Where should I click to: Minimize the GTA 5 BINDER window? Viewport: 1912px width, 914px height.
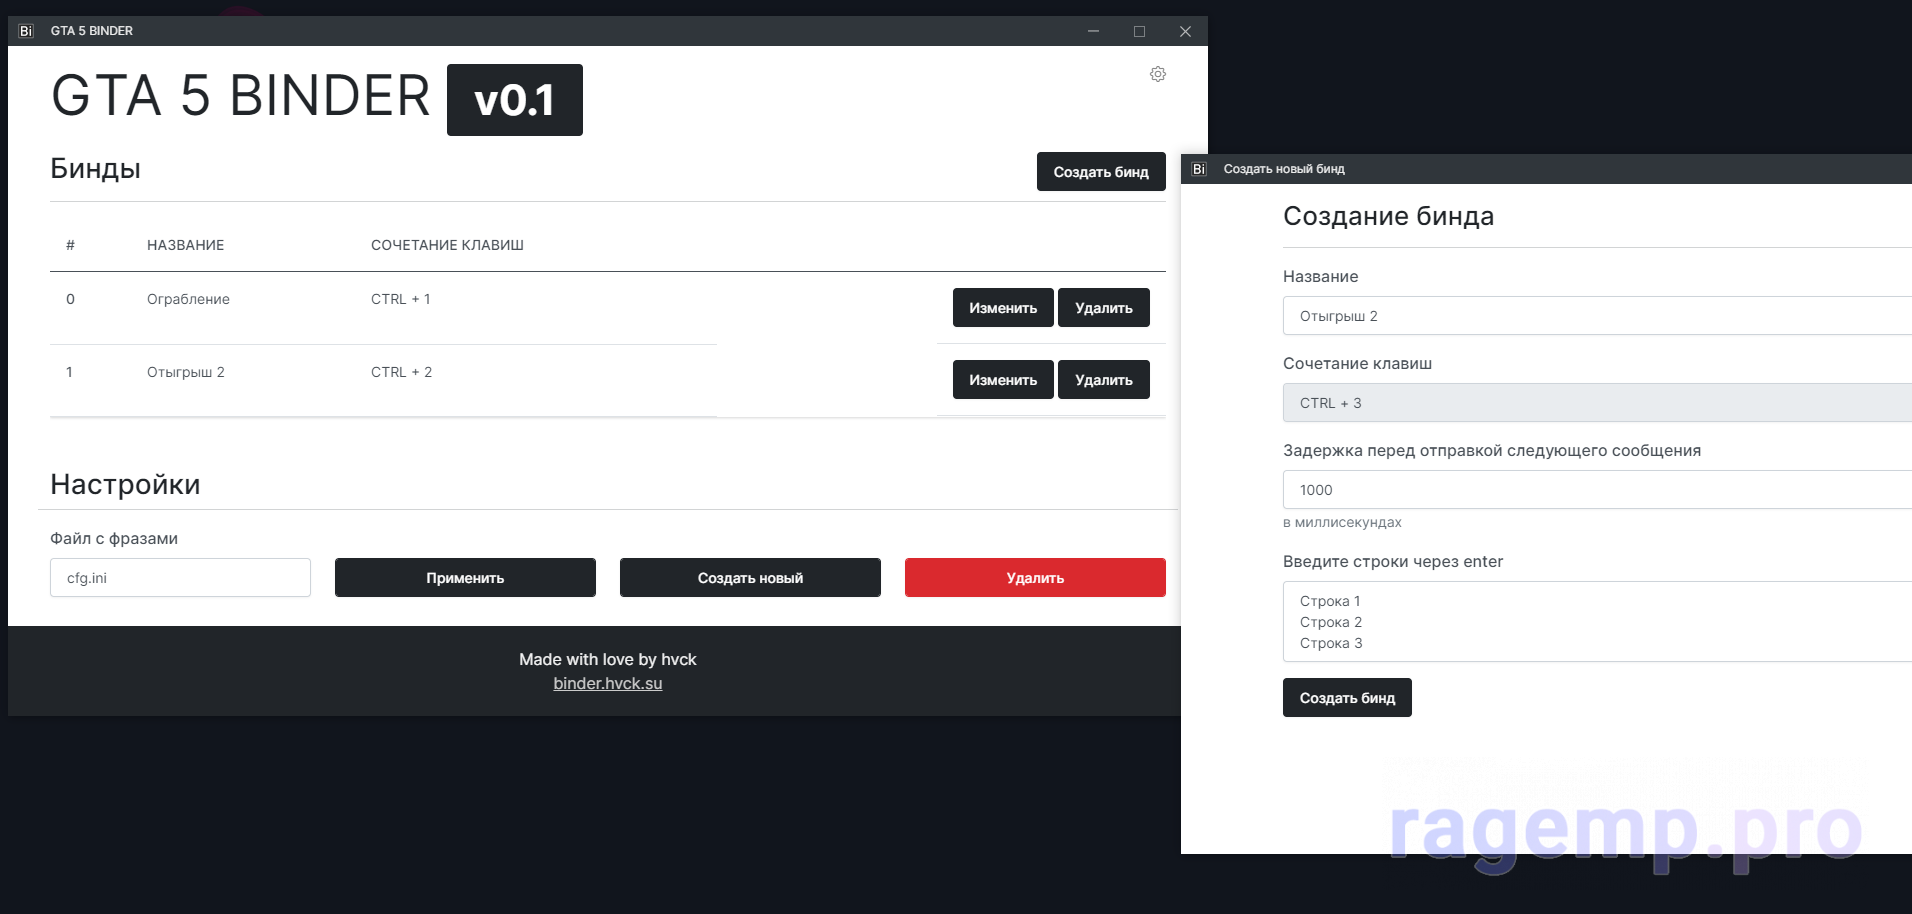click(x=1093, y=31)
